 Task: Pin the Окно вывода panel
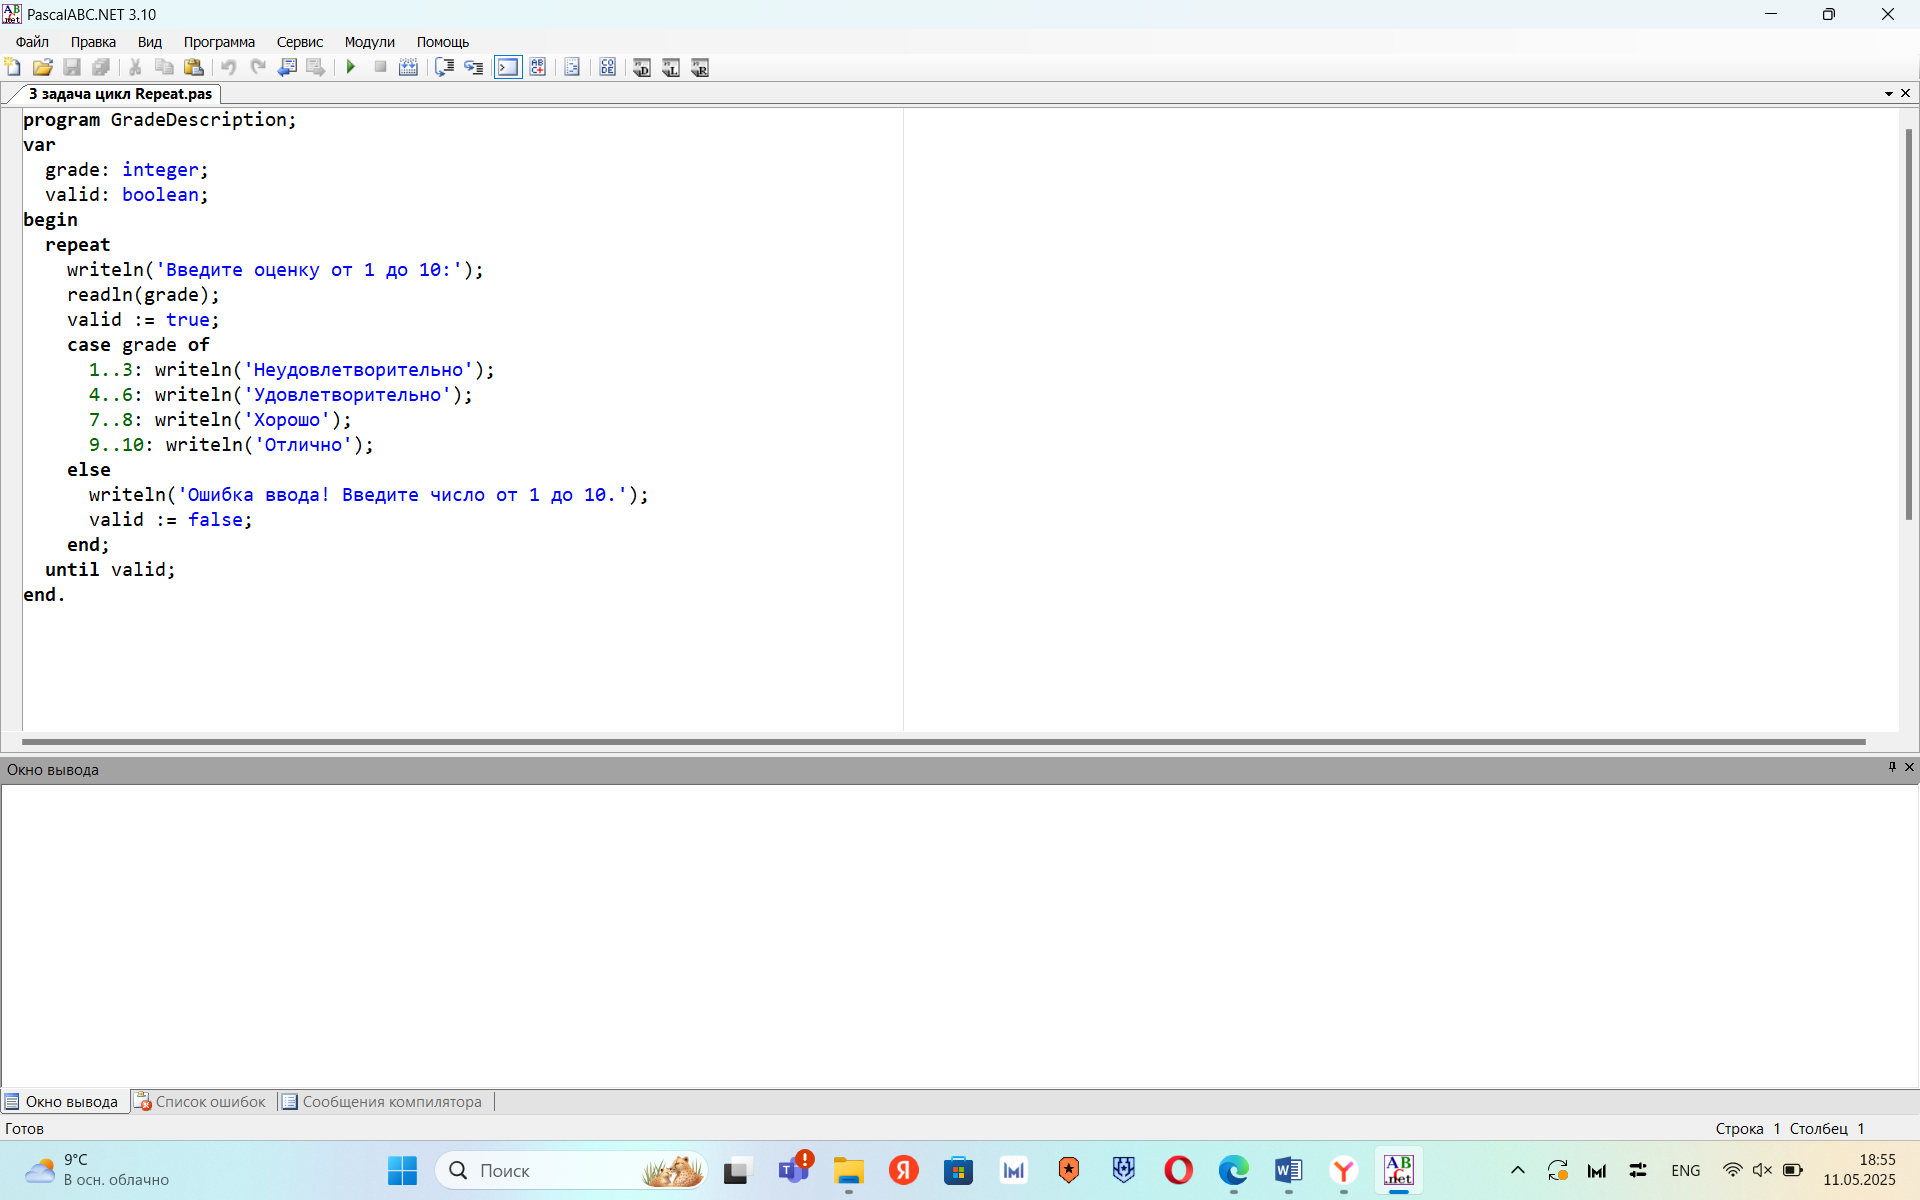pyautogui.click(x=1892, y=767)
